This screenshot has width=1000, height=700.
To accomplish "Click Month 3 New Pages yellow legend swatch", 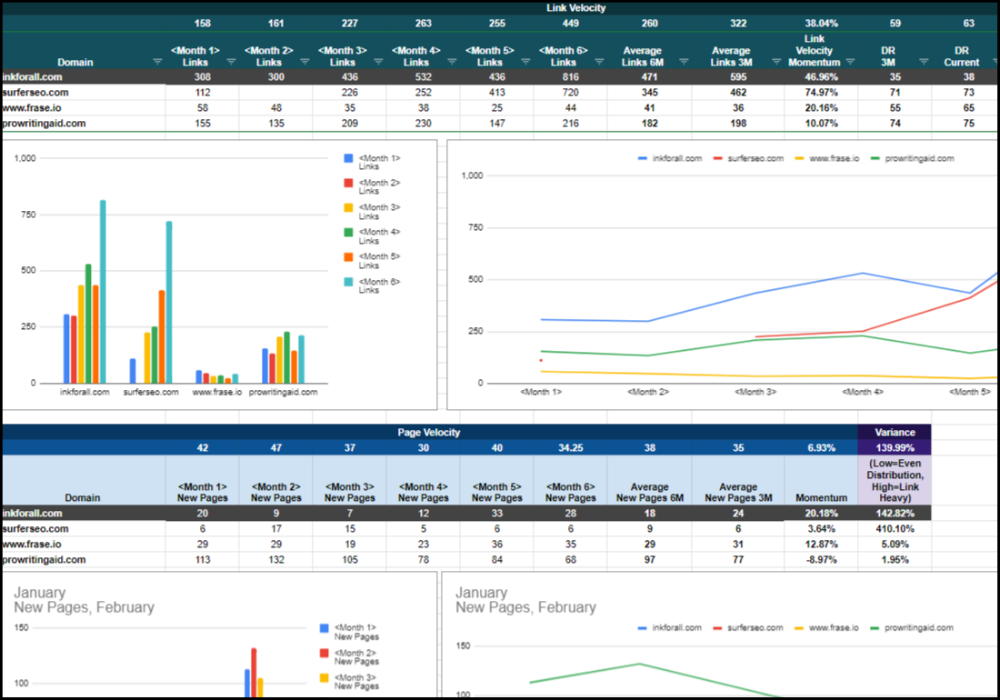I will [x=324, y=678].
